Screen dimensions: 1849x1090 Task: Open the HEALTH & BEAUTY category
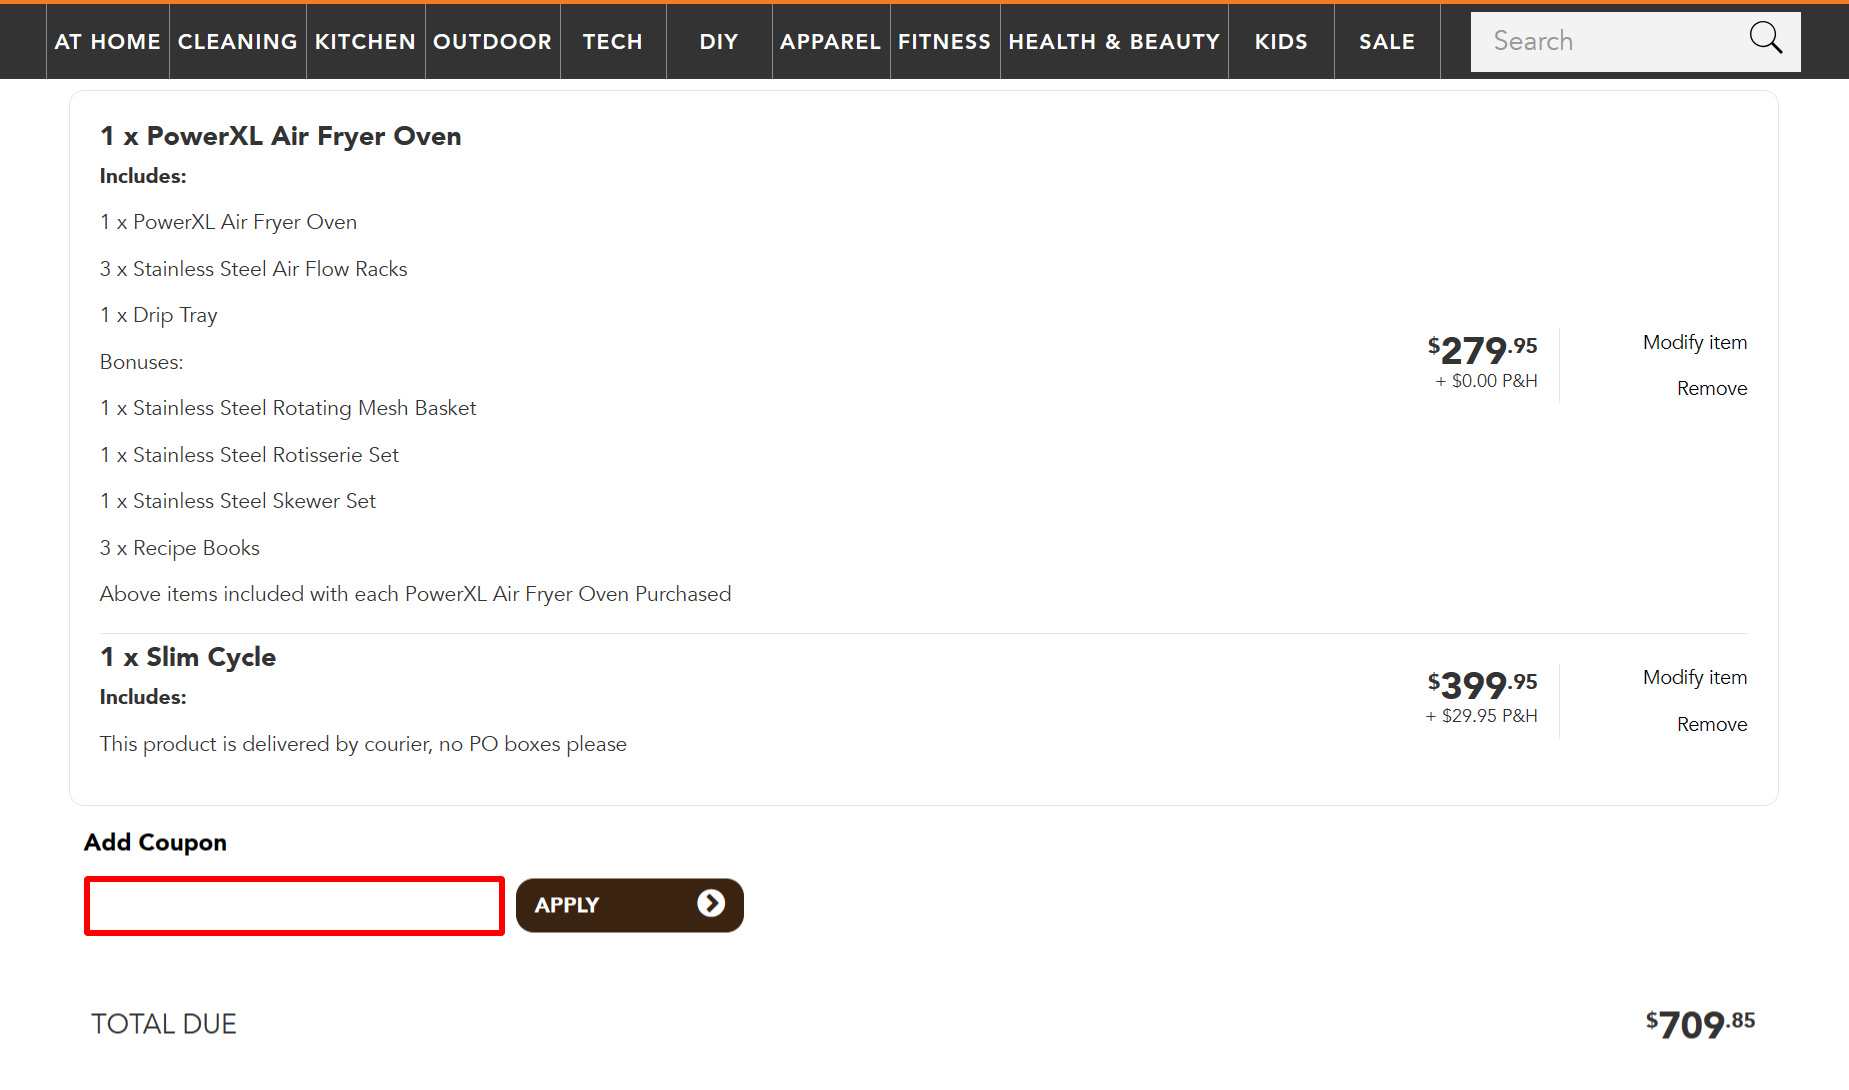pos(1113,41)
